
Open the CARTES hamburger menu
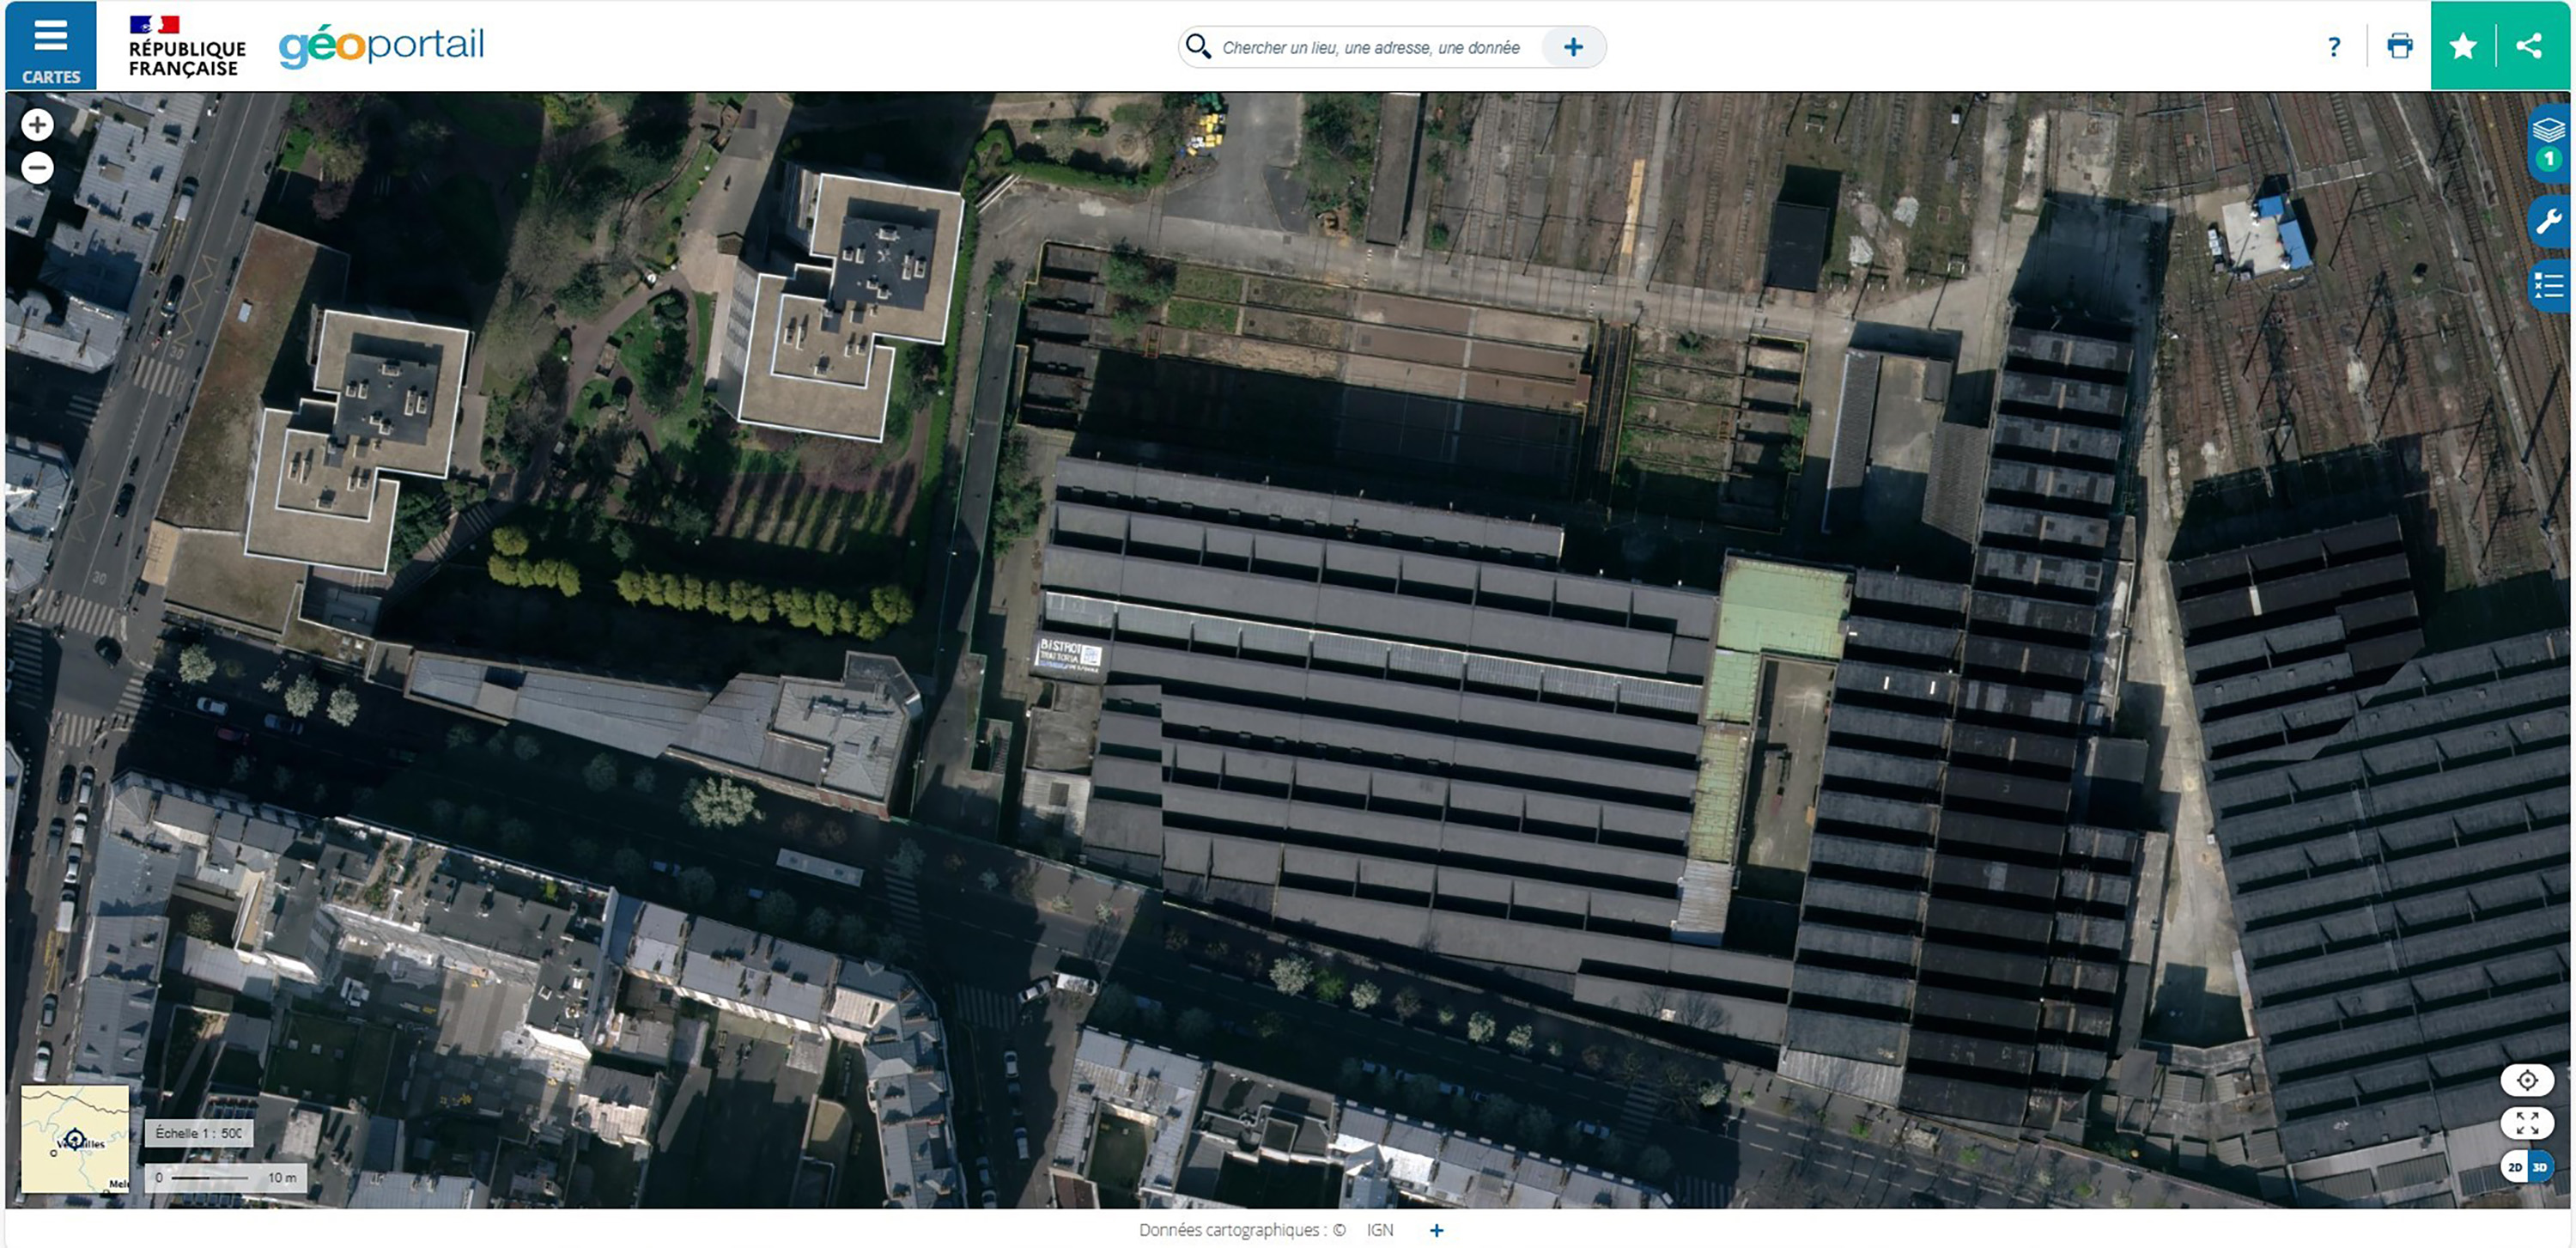(x=50, y=46)
